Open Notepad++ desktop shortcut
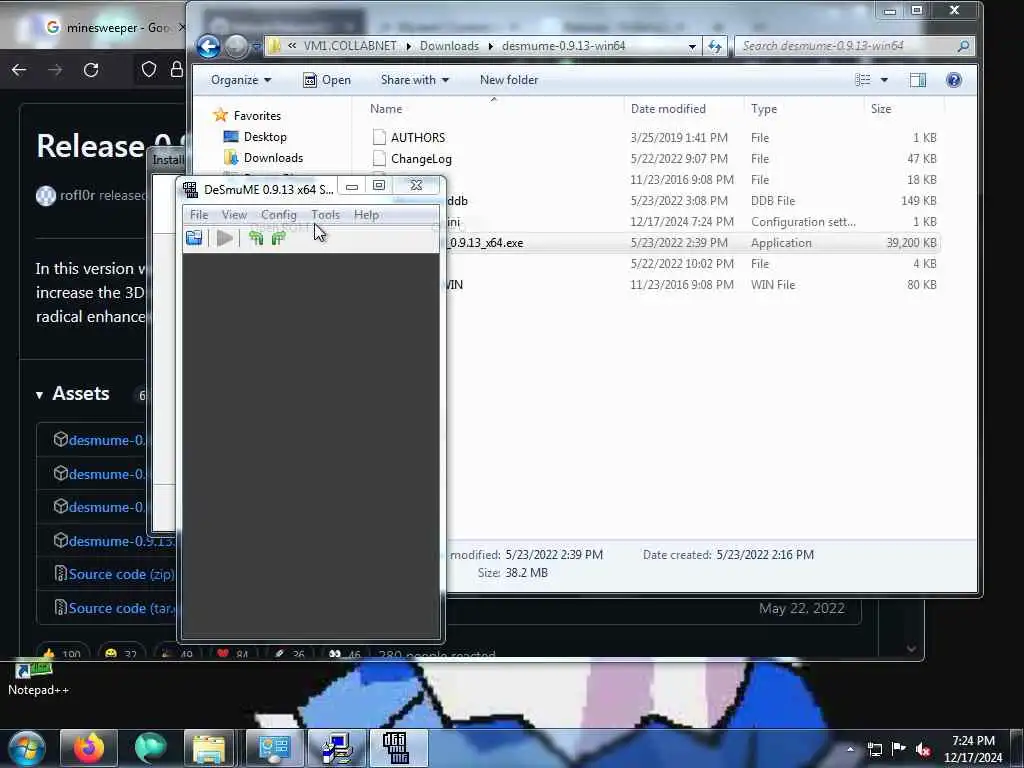The image size is (1024, 768). coord(38,679)
